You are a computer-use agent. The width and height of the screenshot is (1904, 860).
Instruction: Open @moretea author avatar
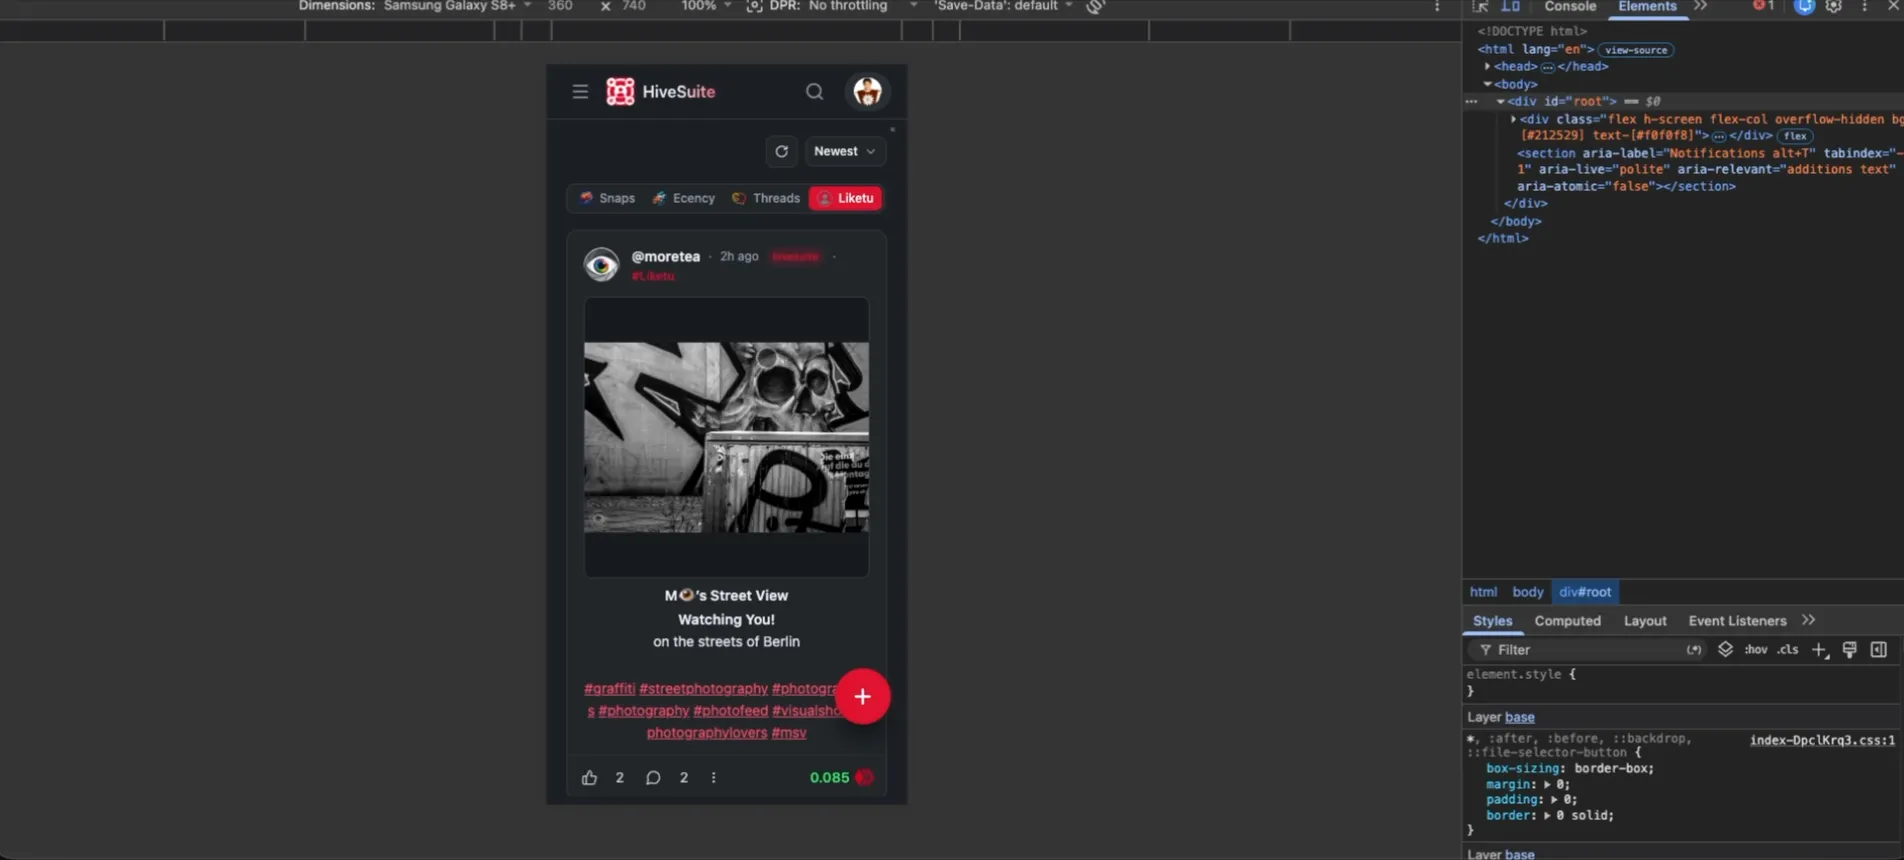click(x=601, y=264)
